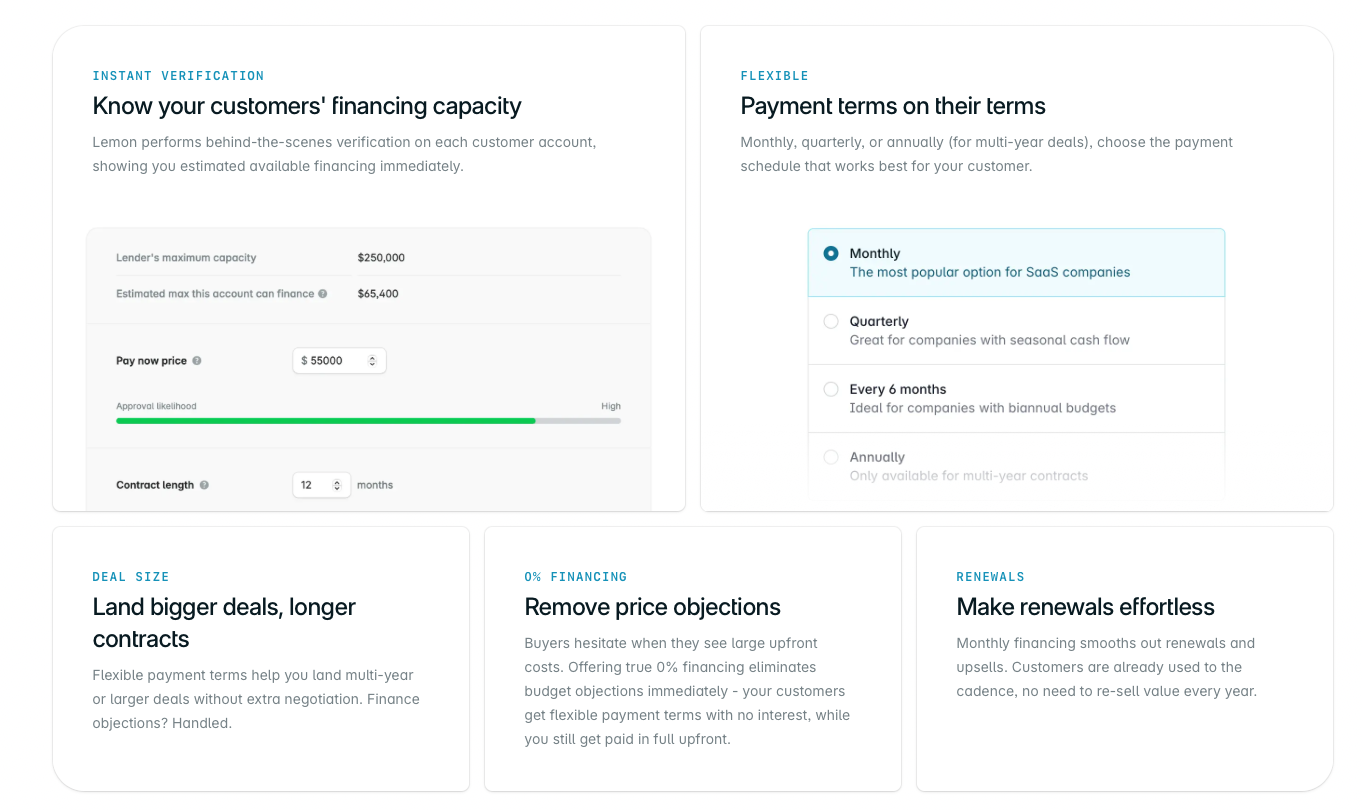
Task: Click the highlighted Monthly option card
Action: pos(1016,262)
